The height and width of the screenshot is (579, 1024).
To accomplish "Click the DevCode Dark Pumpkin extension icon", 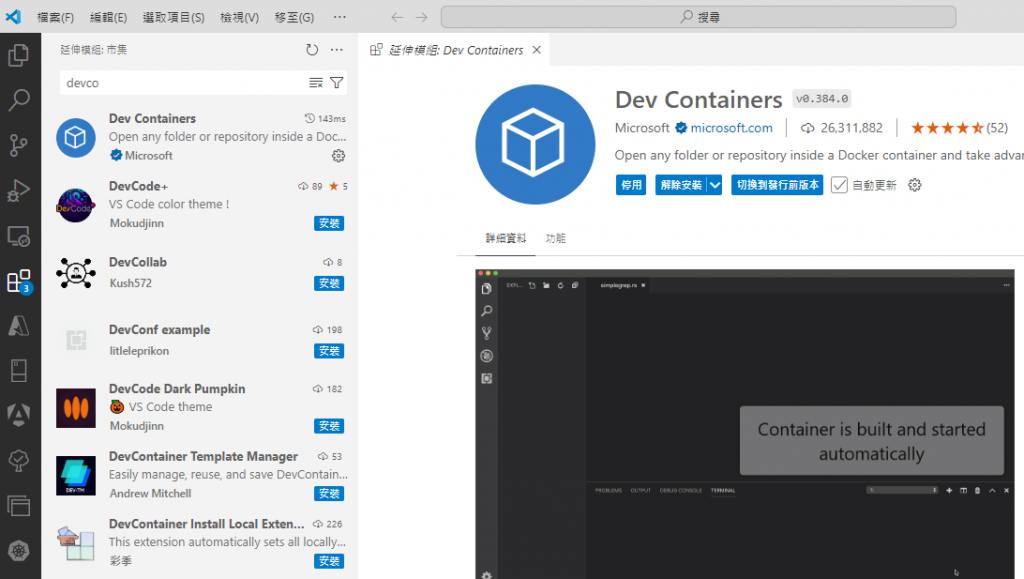I will (x=76, y=408).
